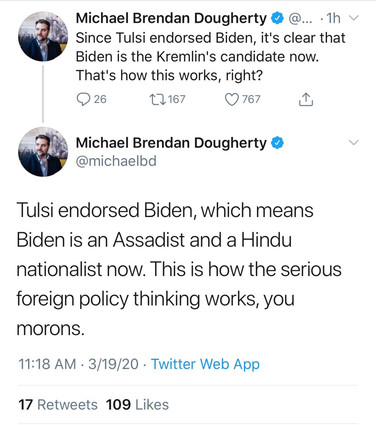The image size is (376, 425).
Task: Open the share icon on first tweet
Action: 305,99
